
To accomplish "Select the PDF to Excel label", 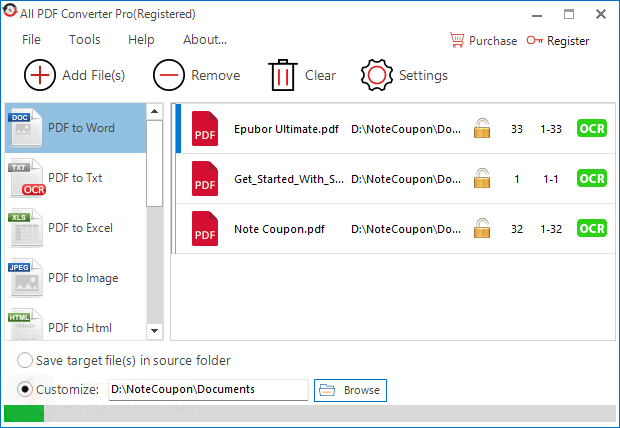I will tap(80, 228).
